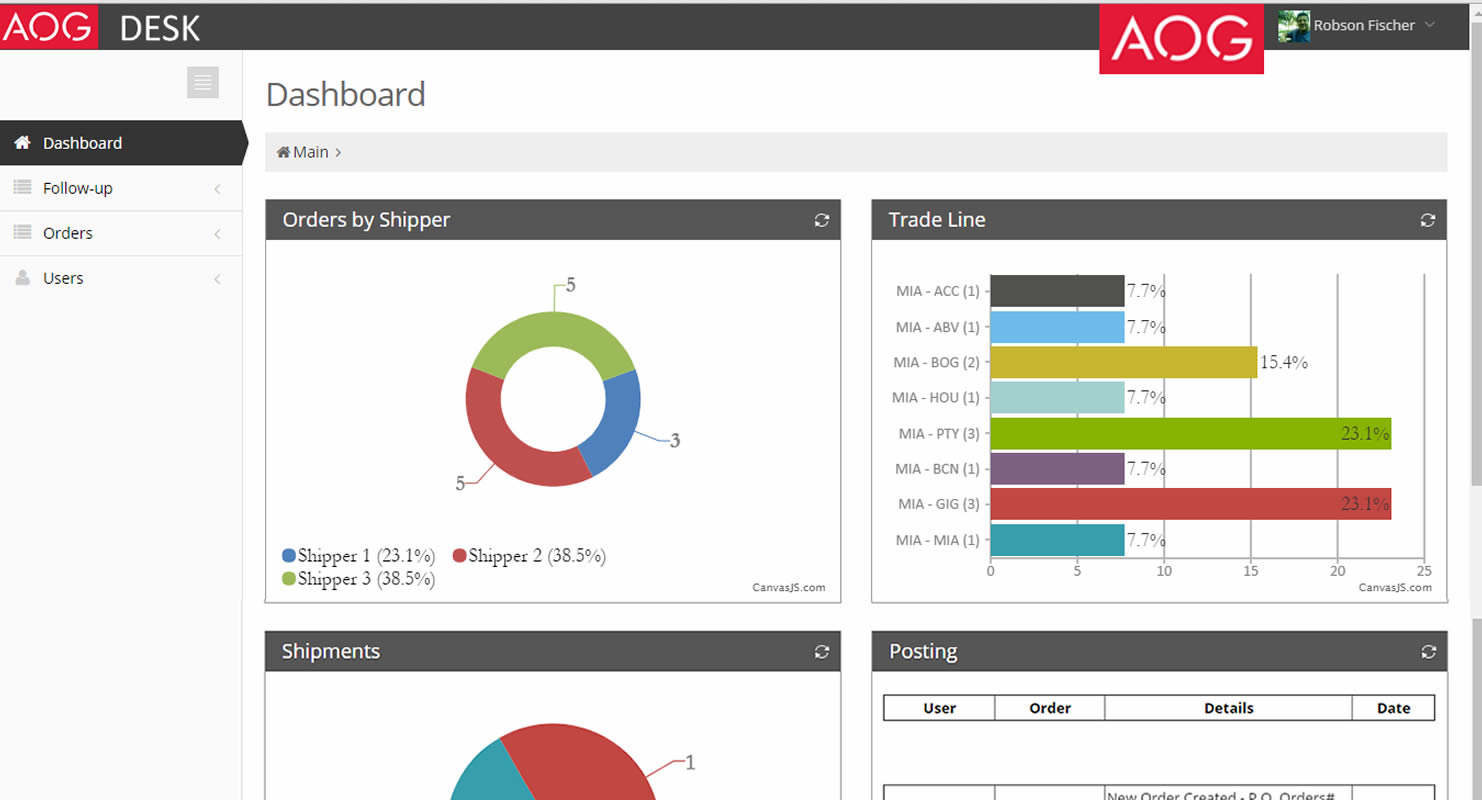Click the AOG logo in the top-left header
The image size is (1482, 800).
pyautogui.click(x=49, y=26)
